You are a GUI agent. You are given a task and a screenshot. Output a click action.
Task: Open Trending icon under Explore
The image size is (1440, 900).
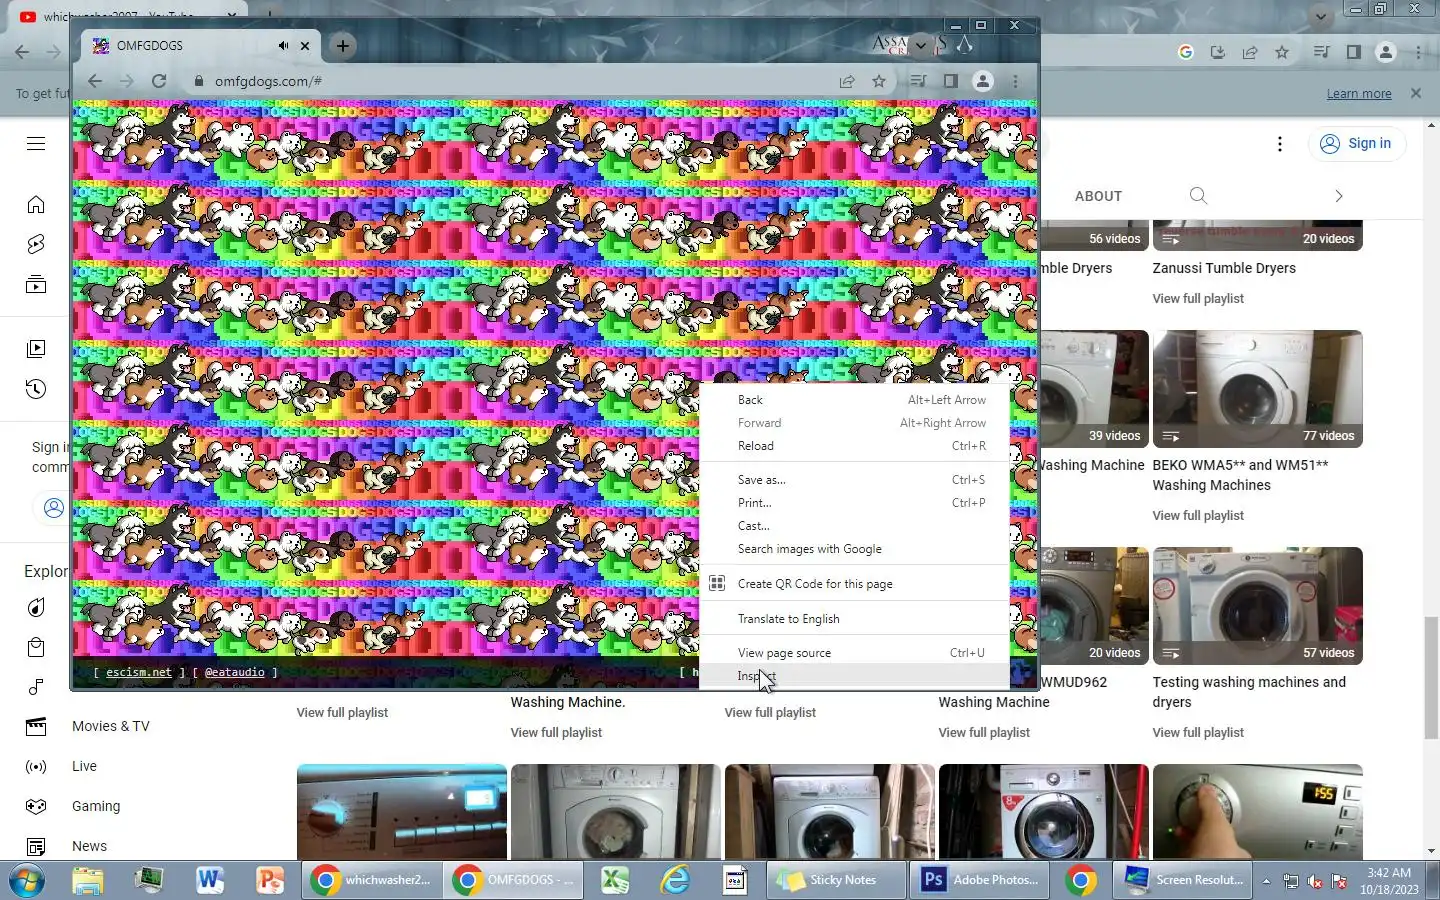[x=36, y=607]
